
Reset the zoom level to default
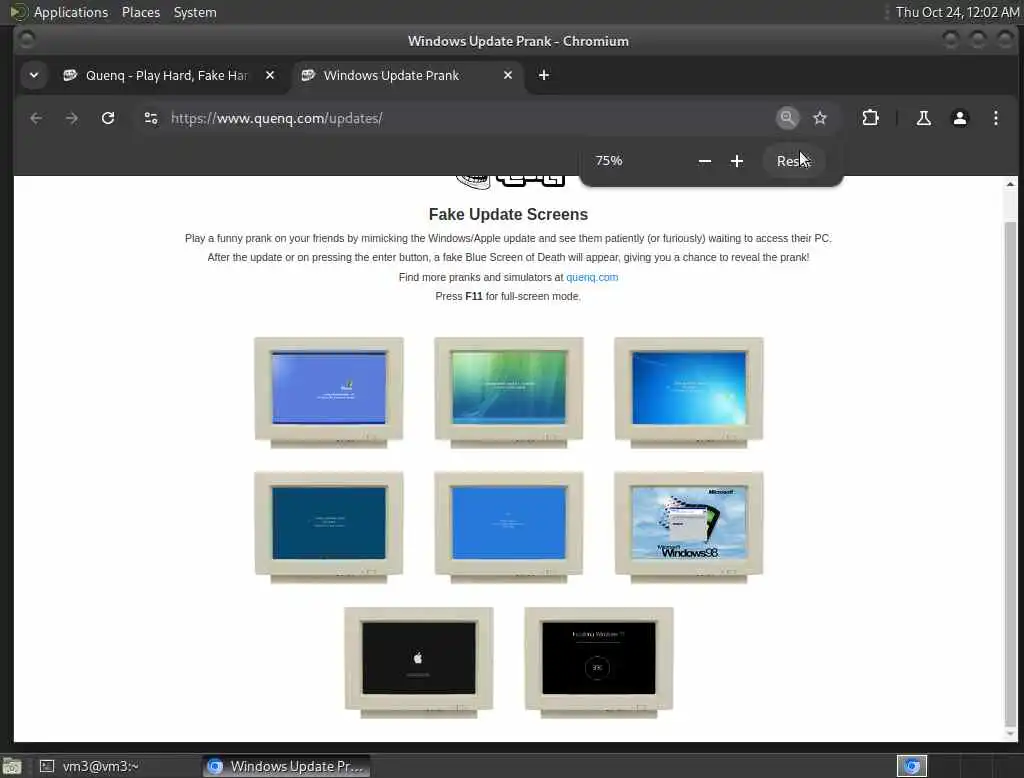click(x=794, y=161)
